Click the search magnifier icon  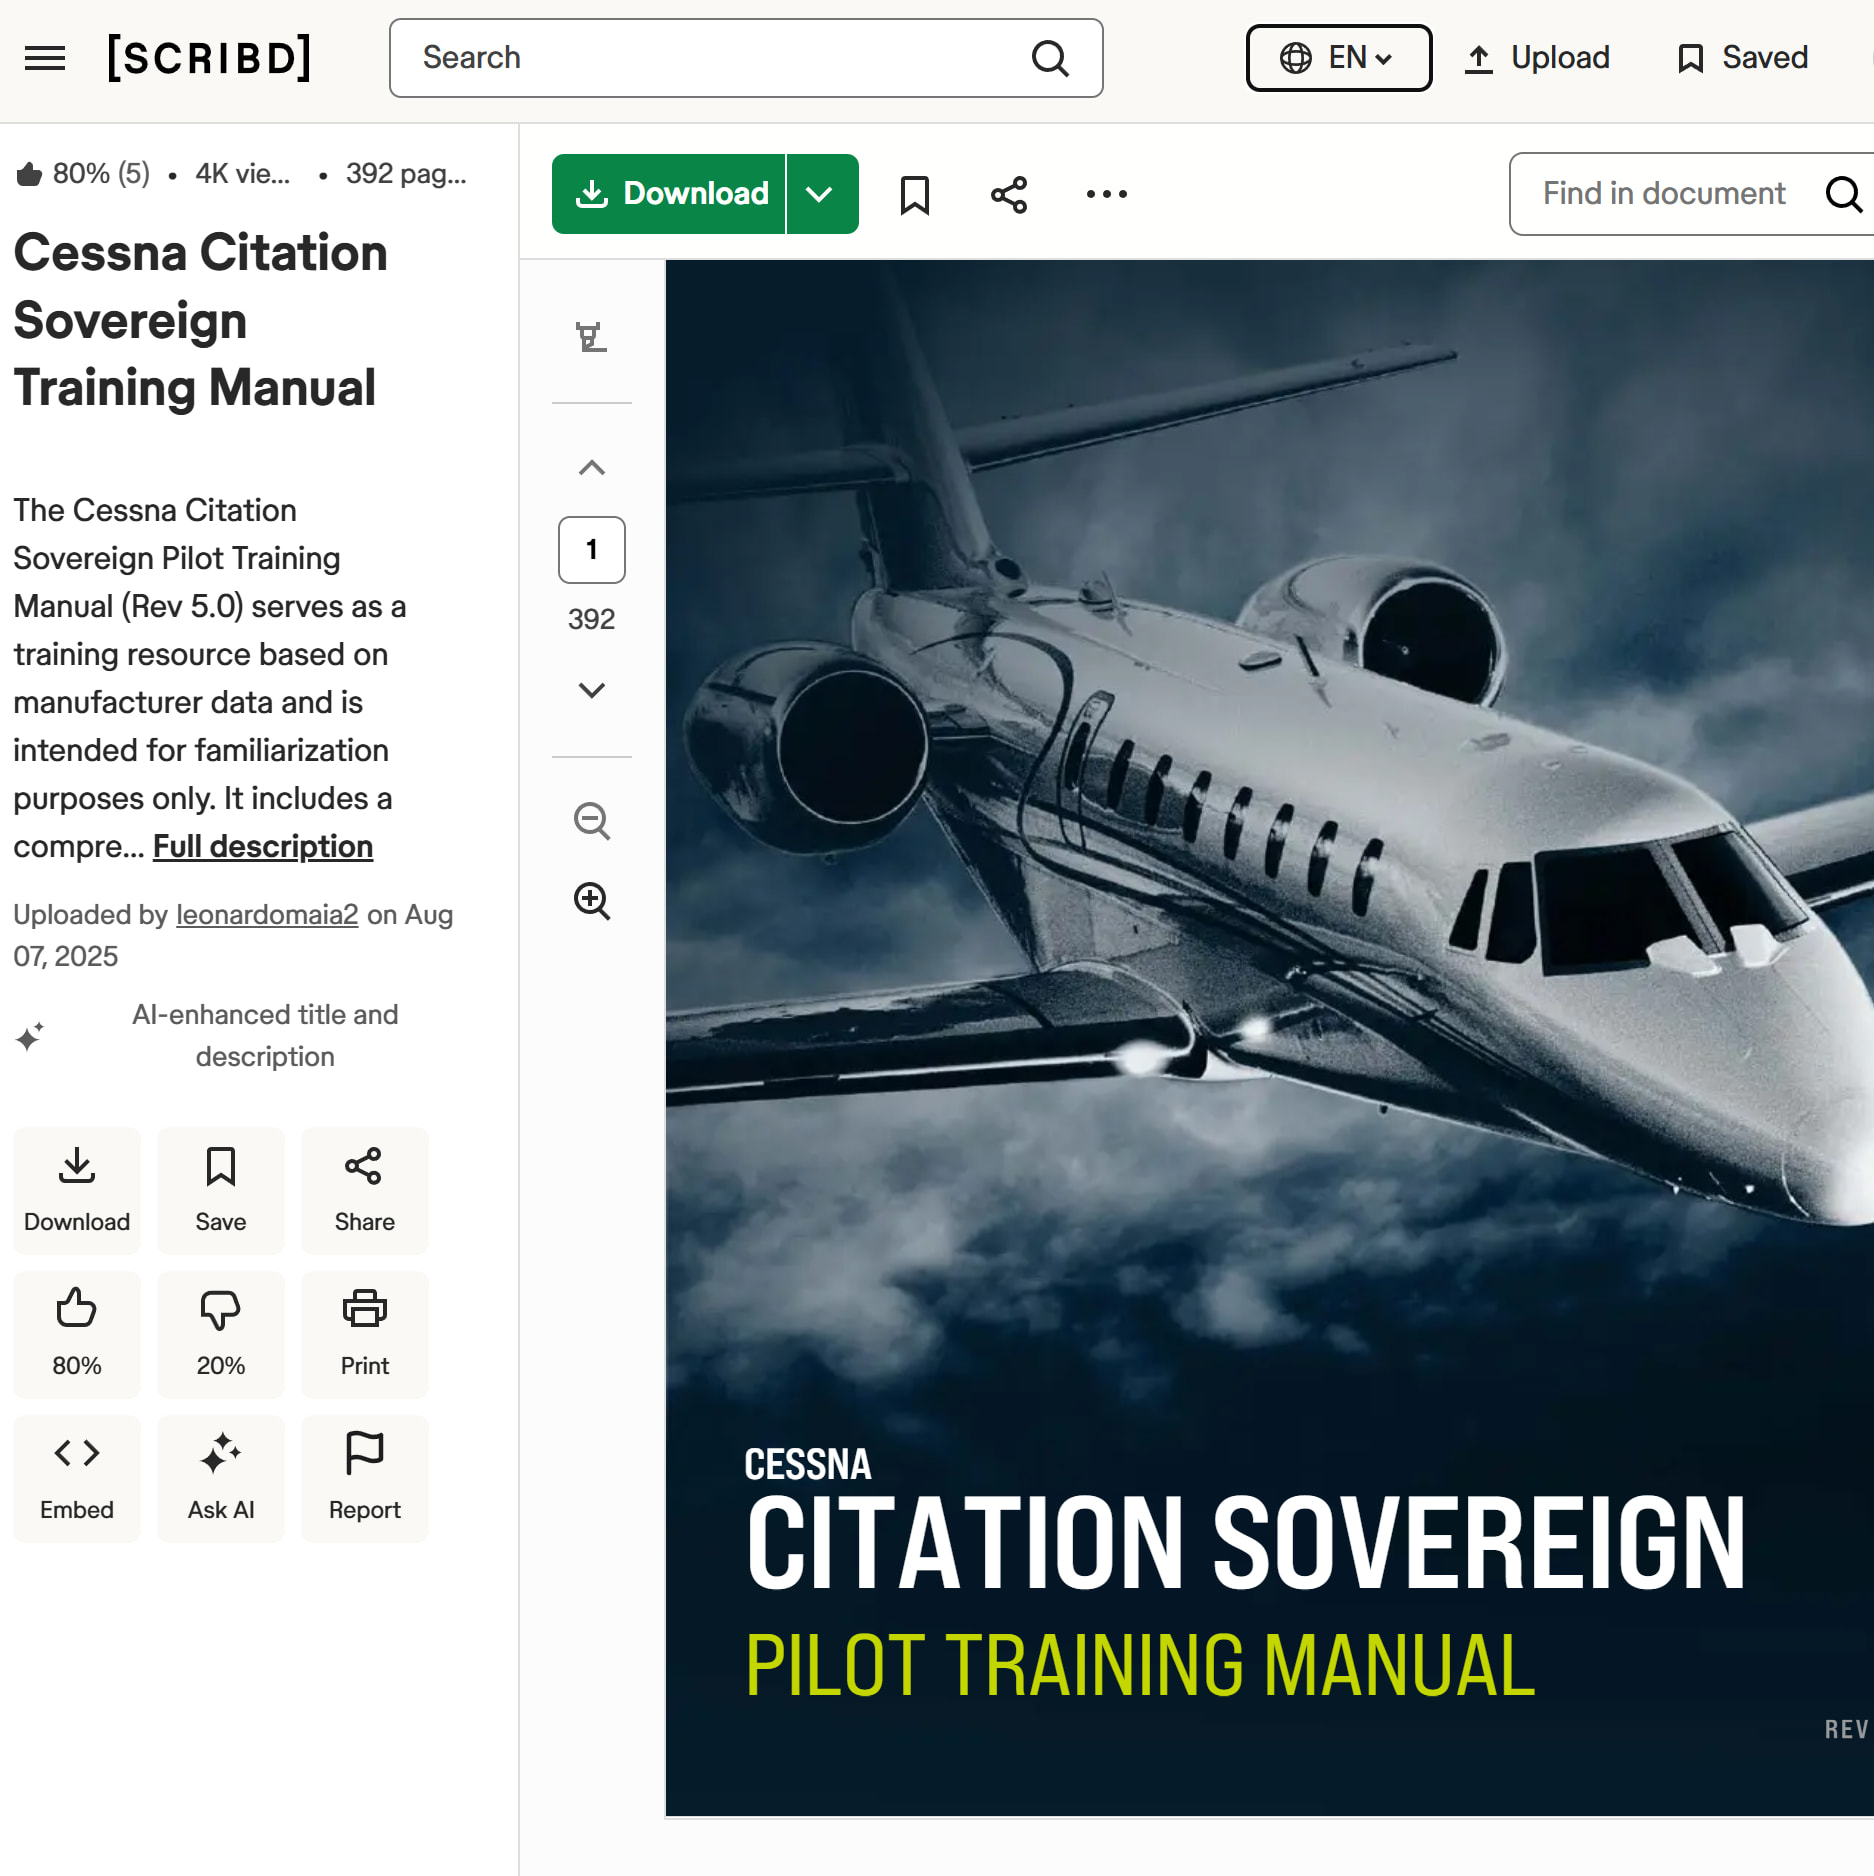point(1050,58)
